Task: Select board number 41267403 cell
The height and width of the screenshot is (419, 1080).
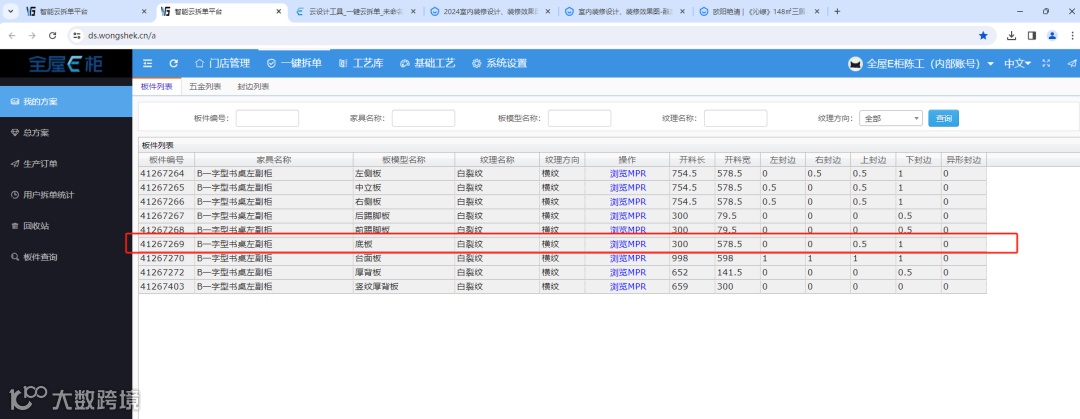Action: point(166,287)
